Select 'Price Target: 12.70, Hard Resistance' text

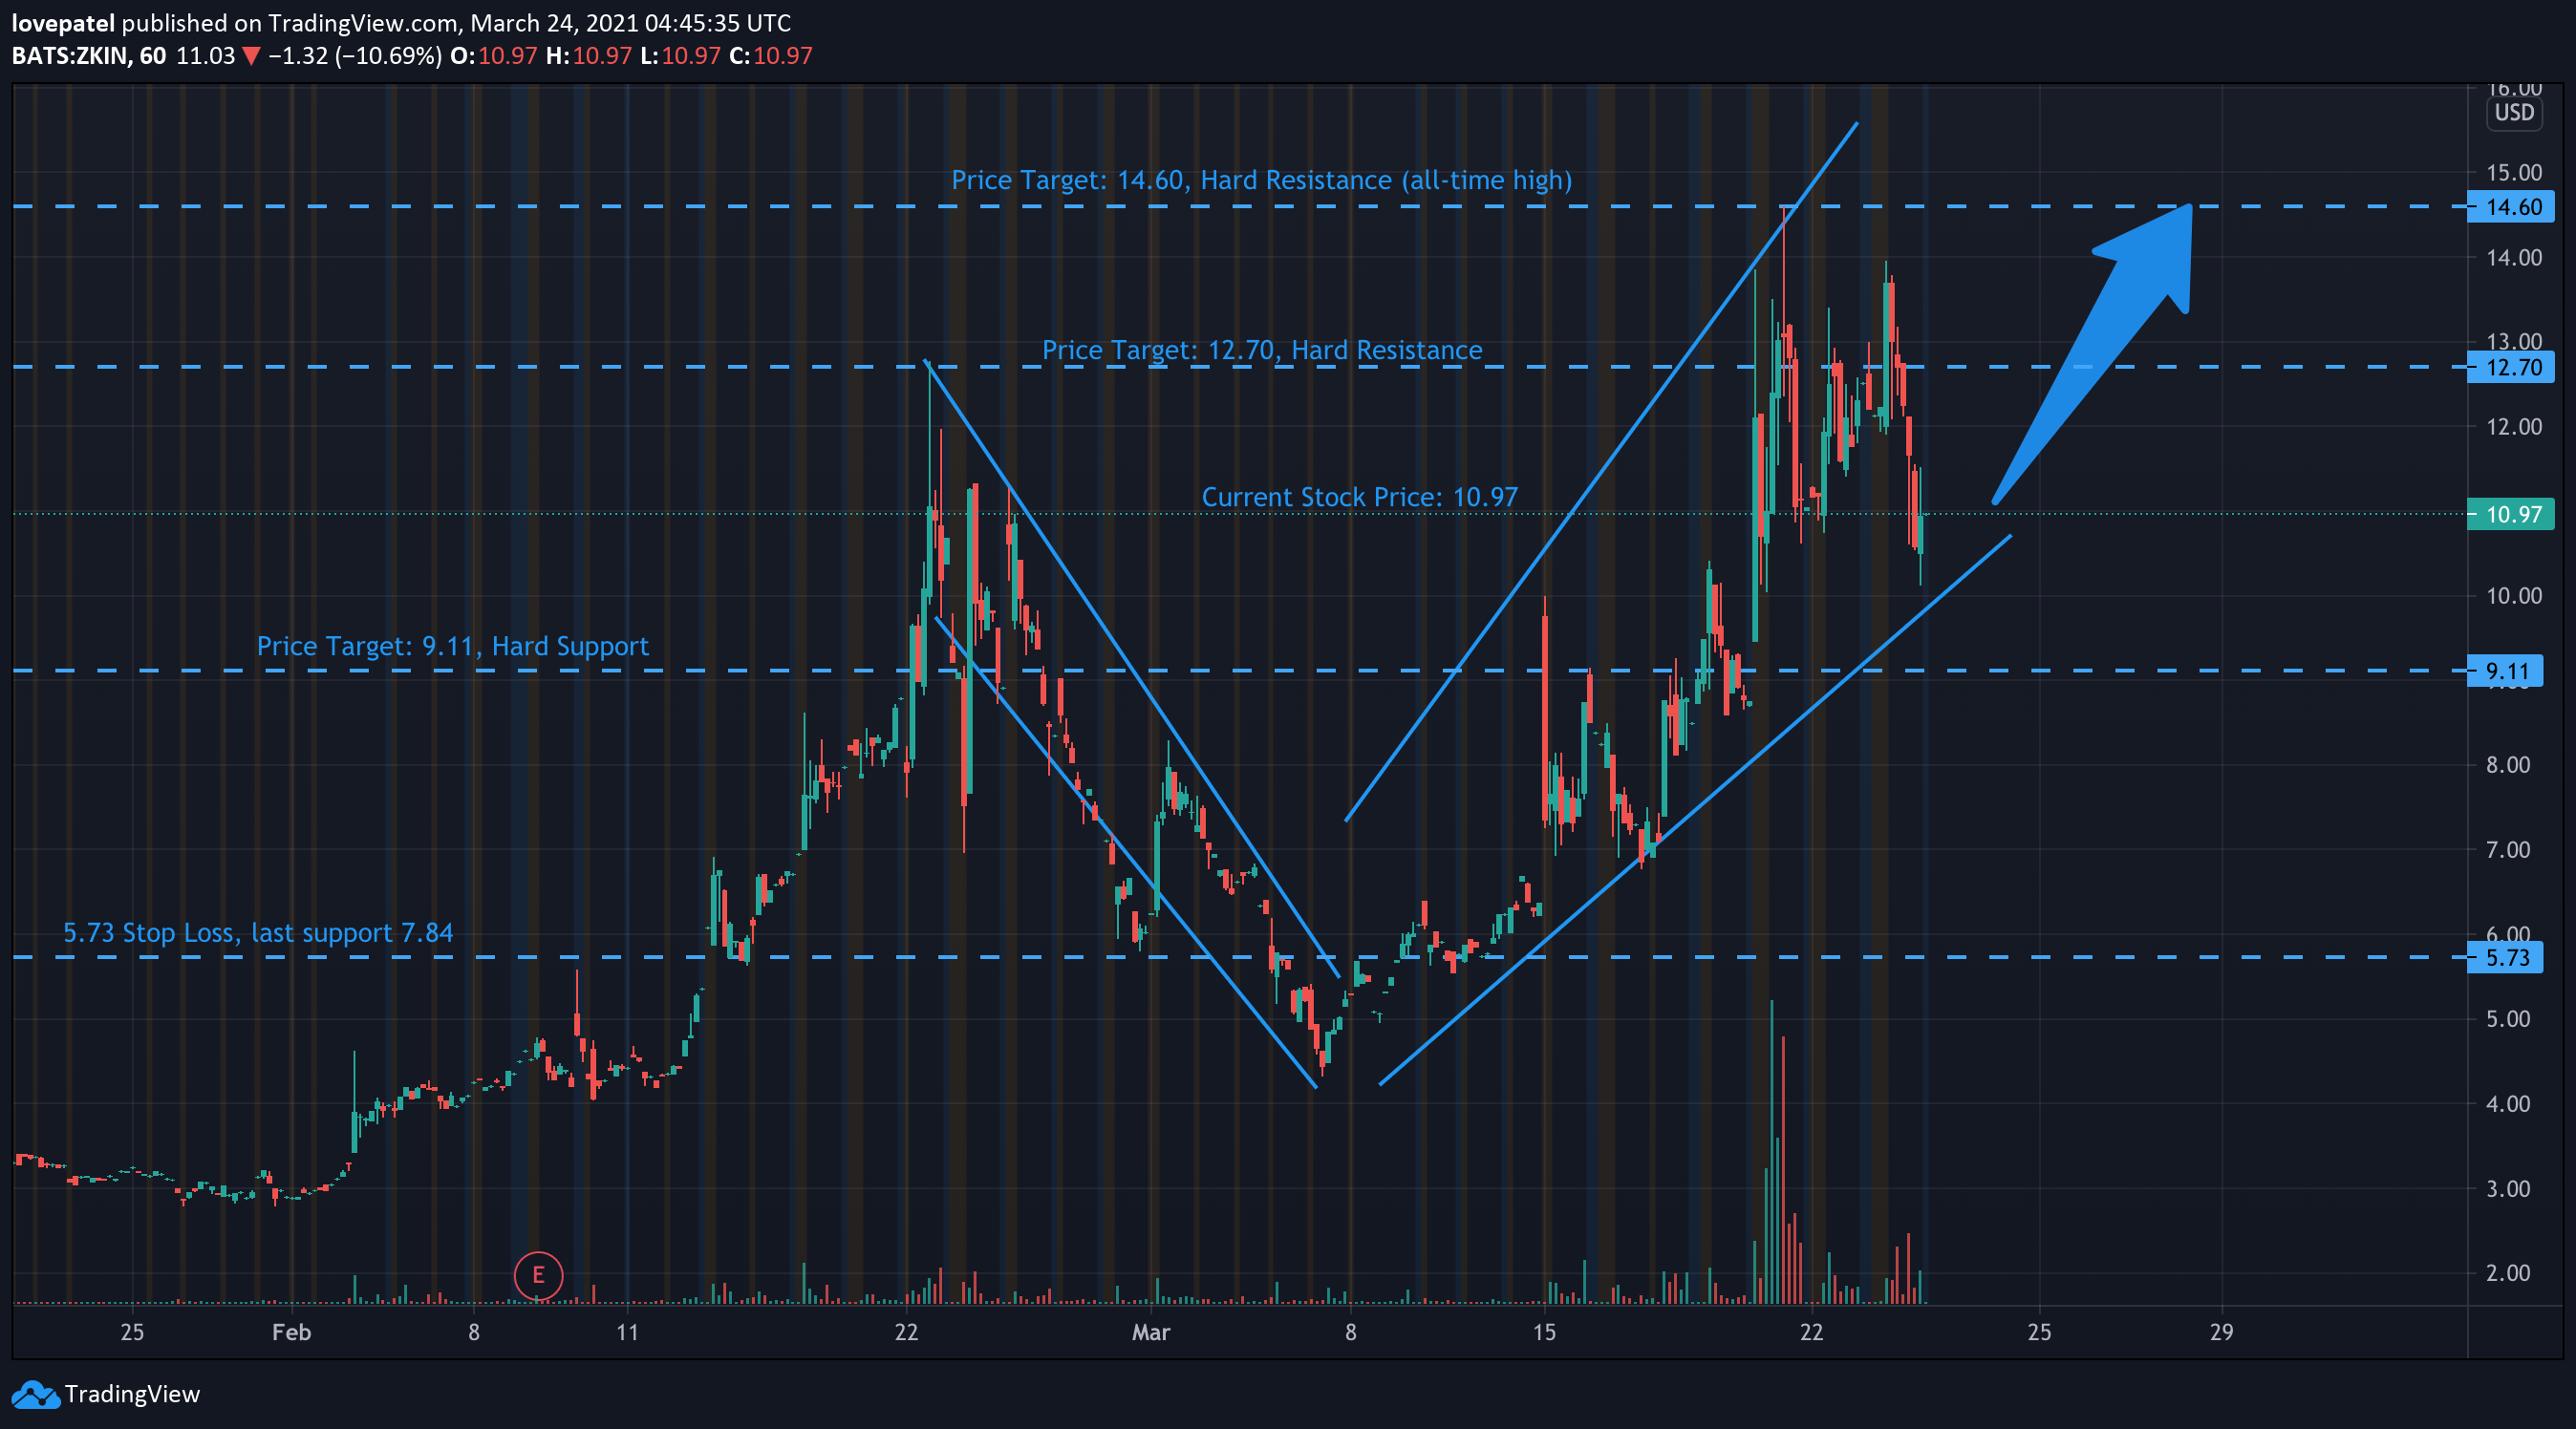1262,350
